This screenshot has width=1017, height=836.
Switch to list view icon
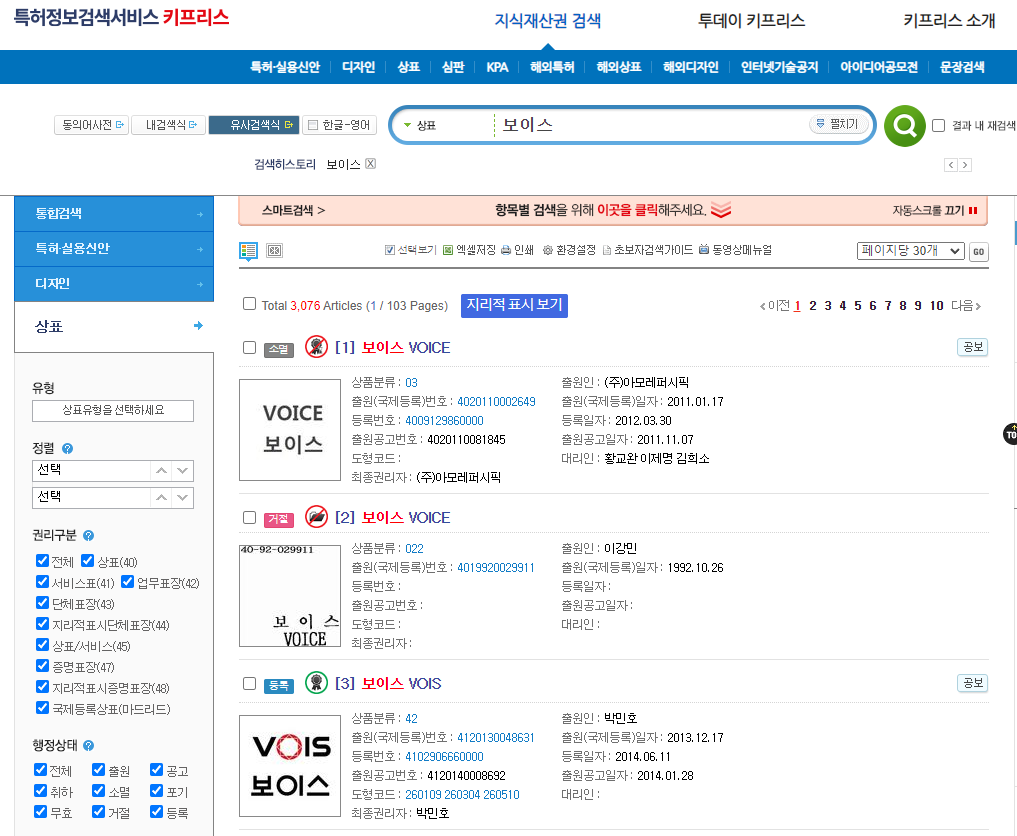point(248,250)
